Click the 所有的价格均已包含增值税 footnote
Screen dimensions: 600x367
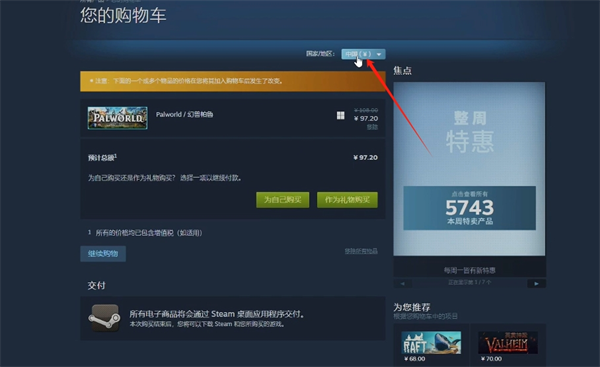pos(145,233)
